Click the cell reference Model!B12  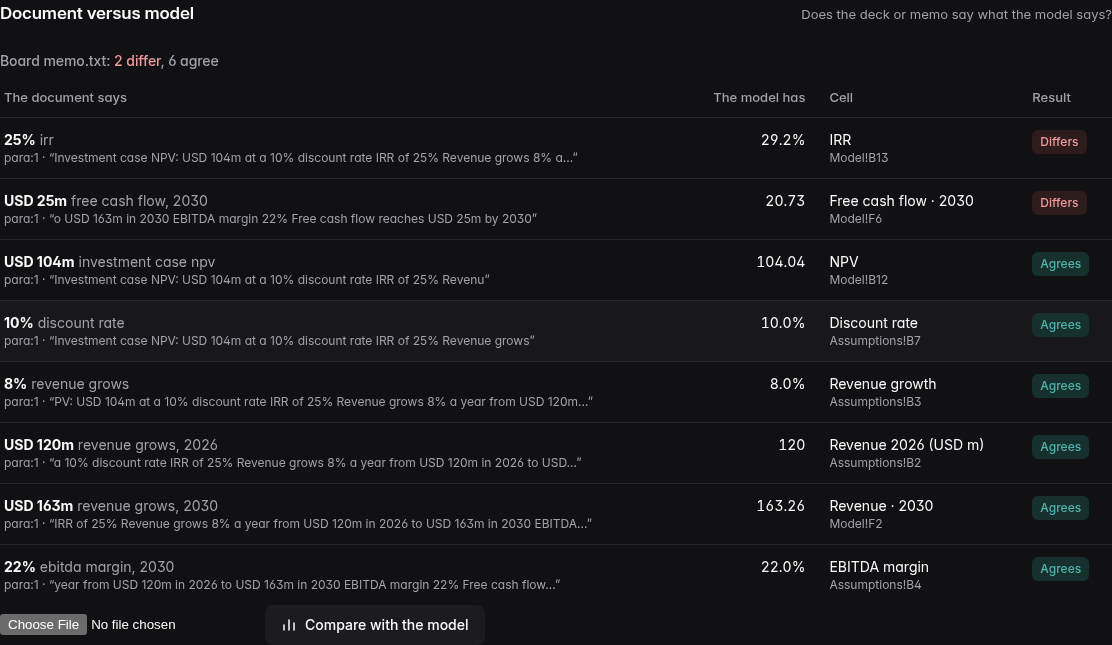coord(859,280)
